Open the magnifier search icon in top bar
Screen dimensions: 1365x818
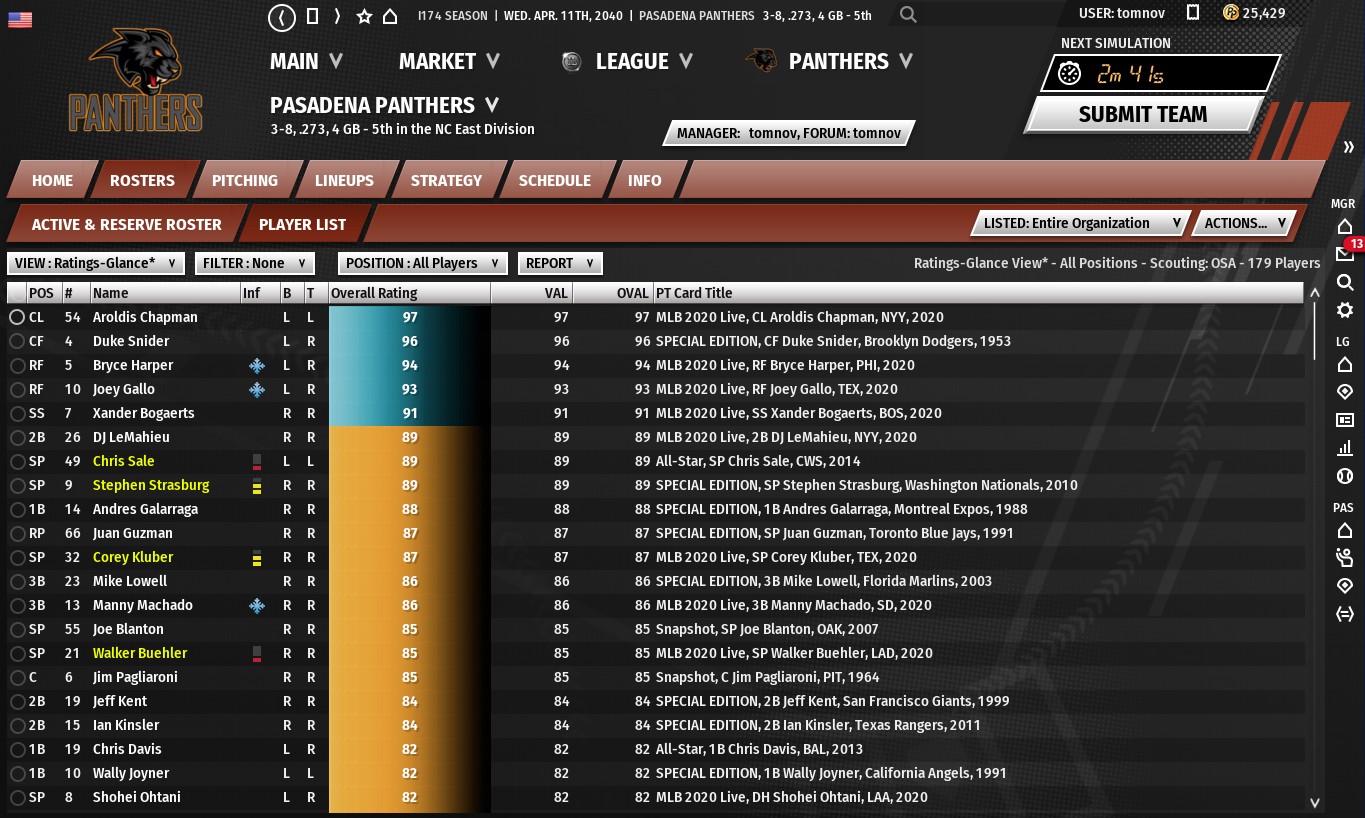pyautogui.click(x=907, y=15)
